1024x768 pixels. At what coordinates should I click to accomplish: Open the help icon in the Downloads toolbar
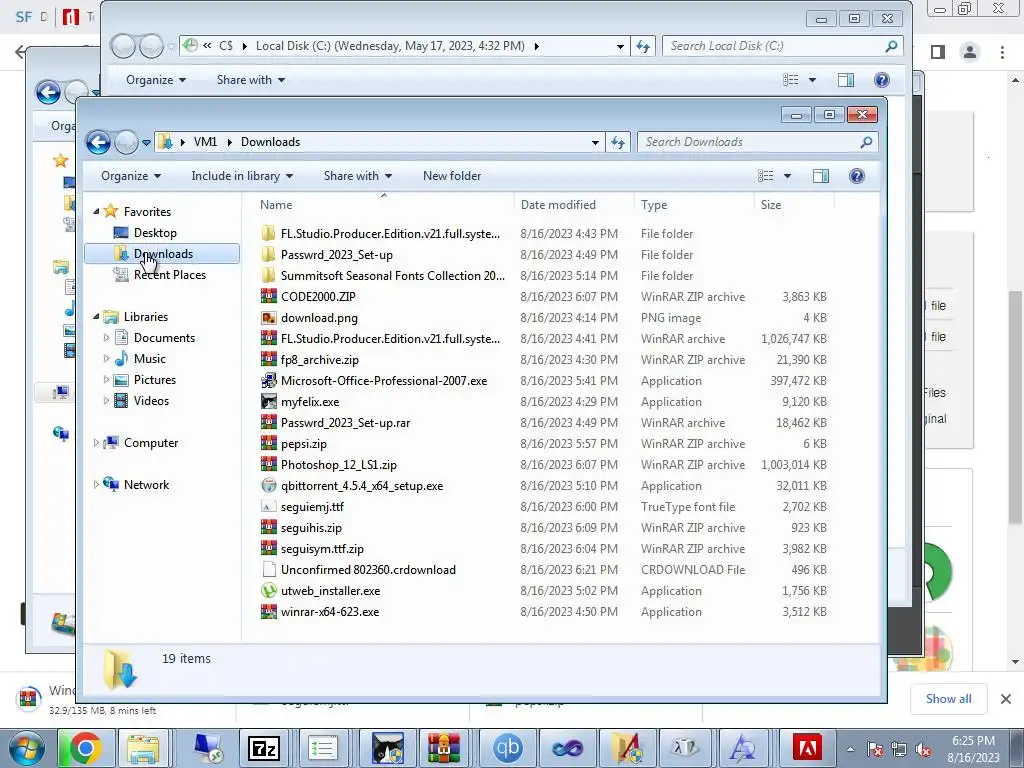(x=857, y=176)
